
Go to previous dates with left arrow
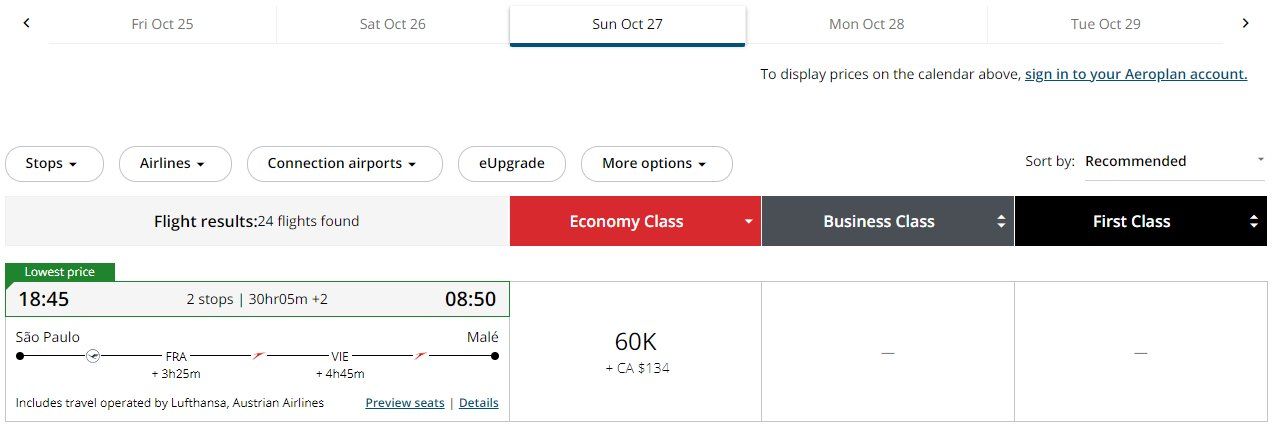click(26, 23)
